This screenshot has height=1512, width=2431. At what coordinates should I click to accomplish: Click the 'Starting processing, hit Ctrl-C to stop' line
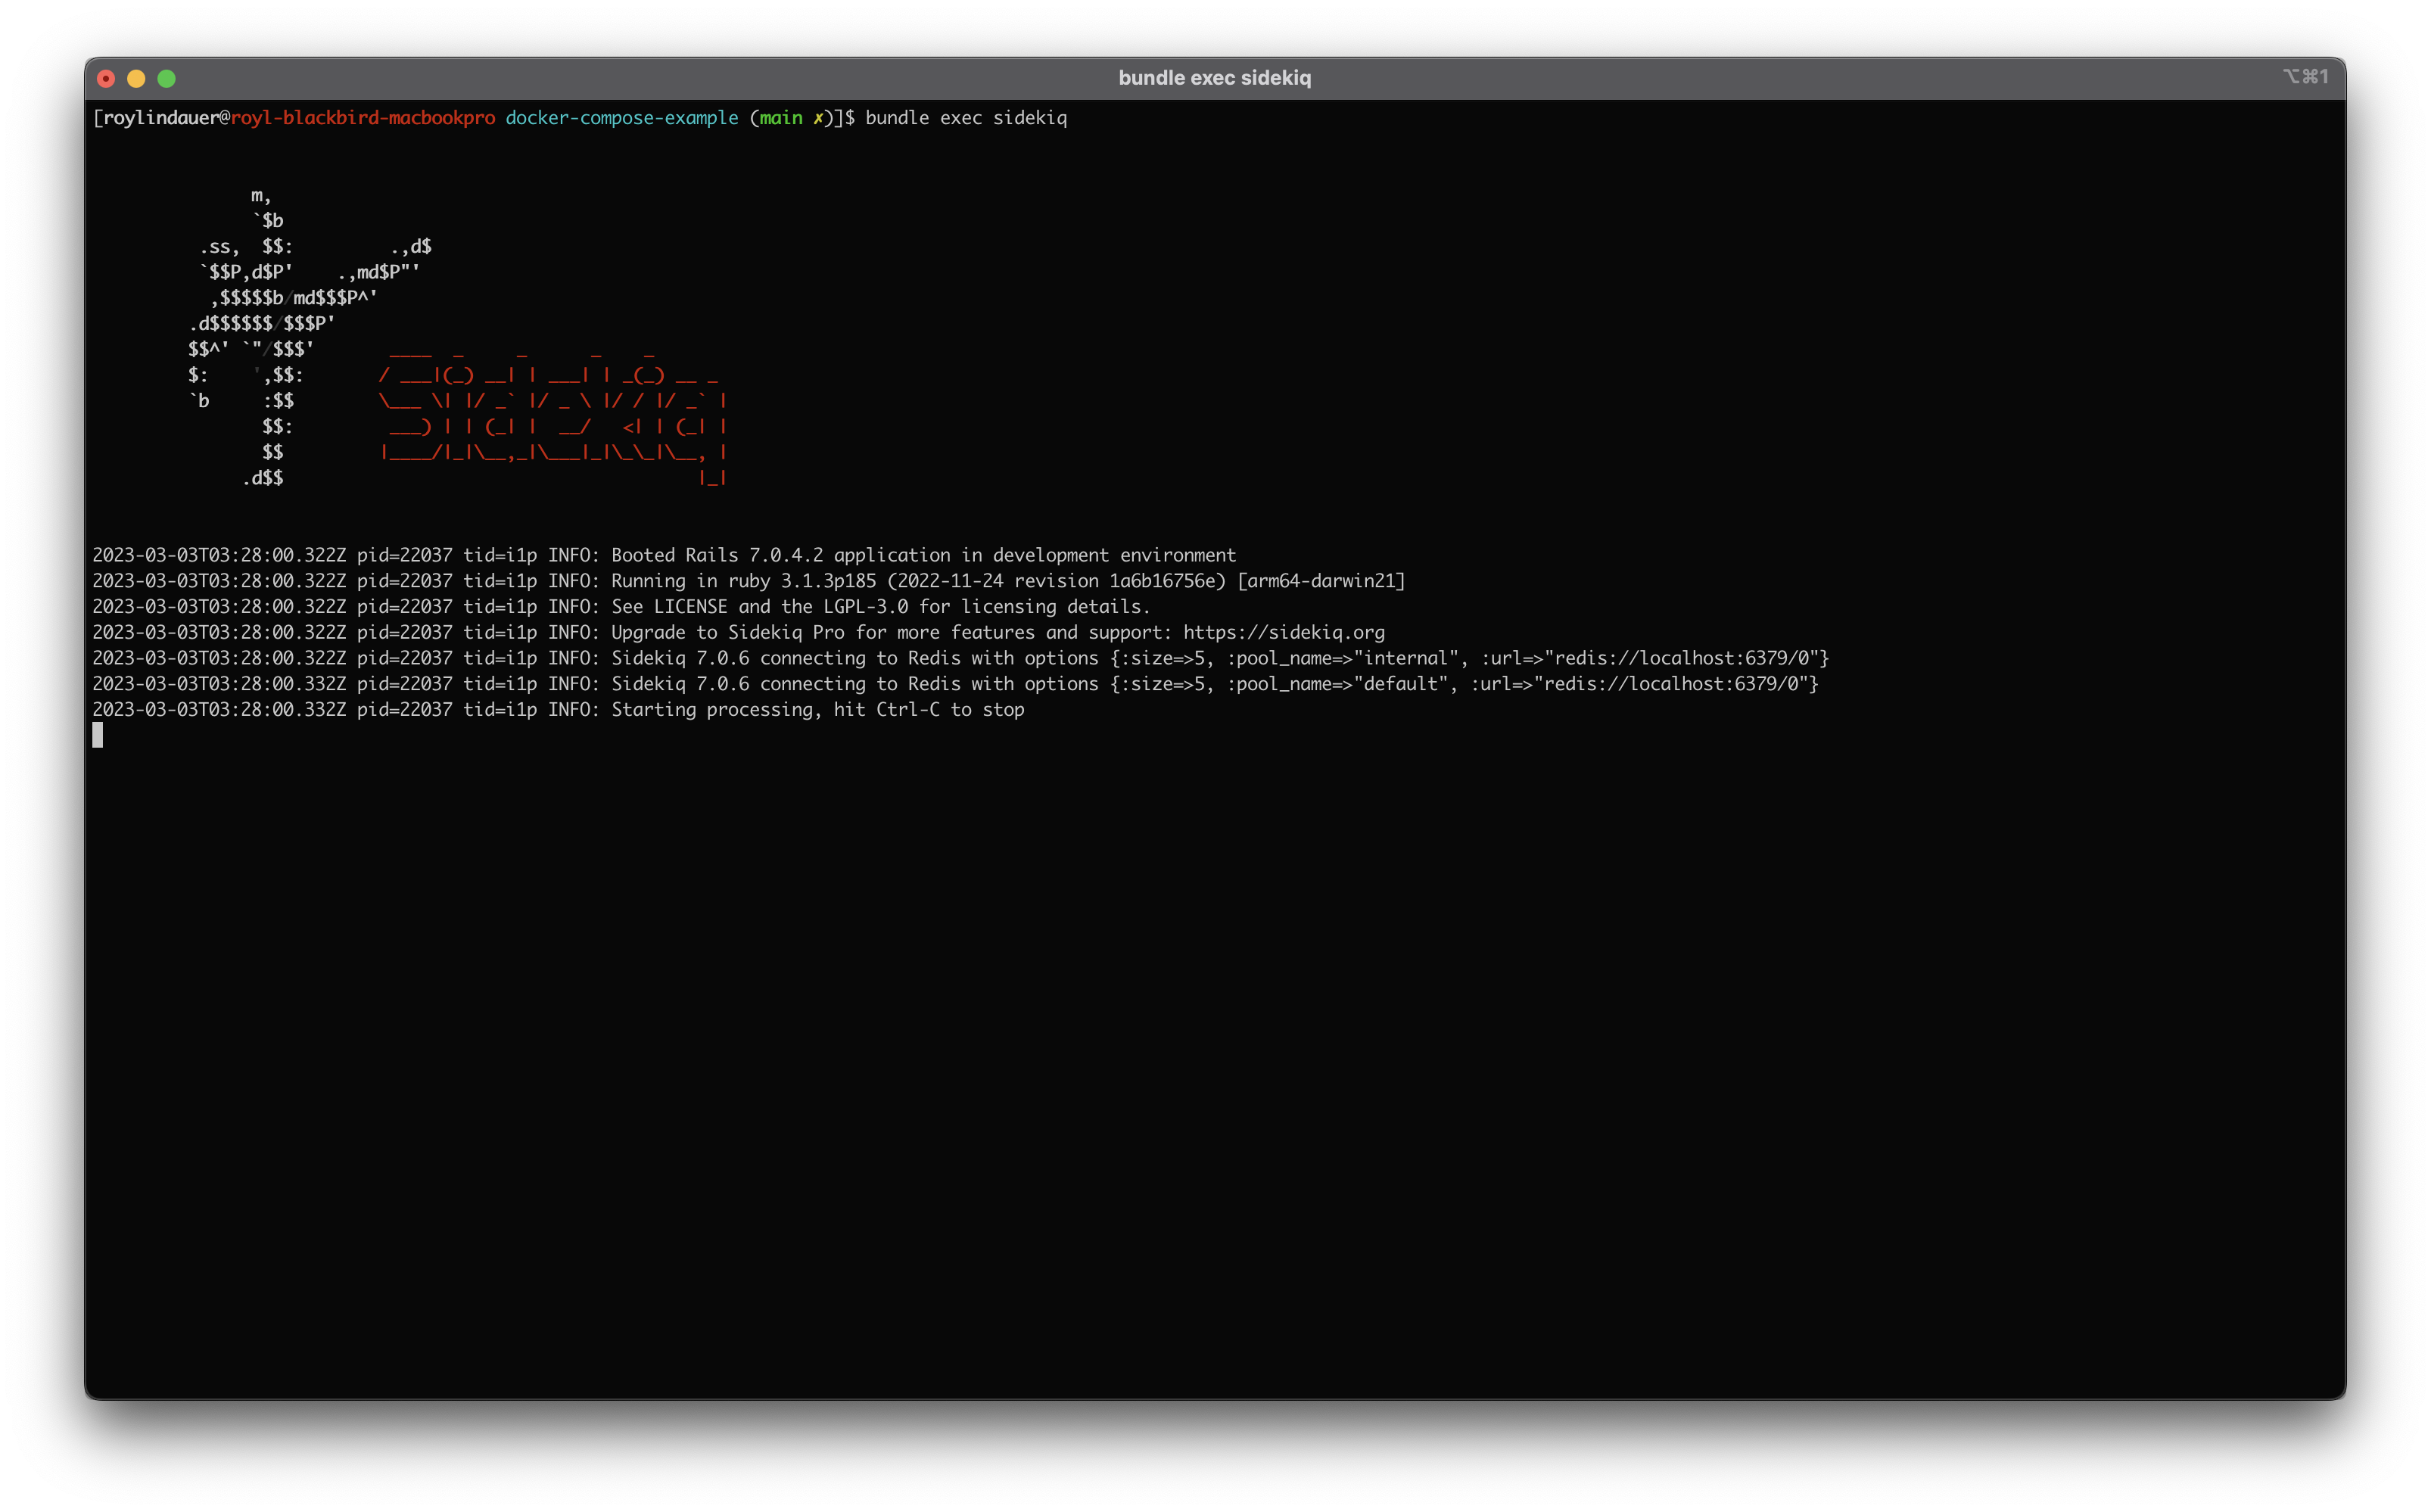pyautogui.click(x=558, y=710)
